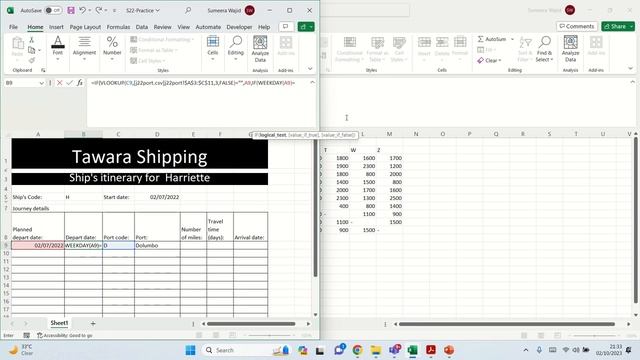Click the taskbar Search box
640x360 pixels.
pyautogui.click(x=247, y=350)
